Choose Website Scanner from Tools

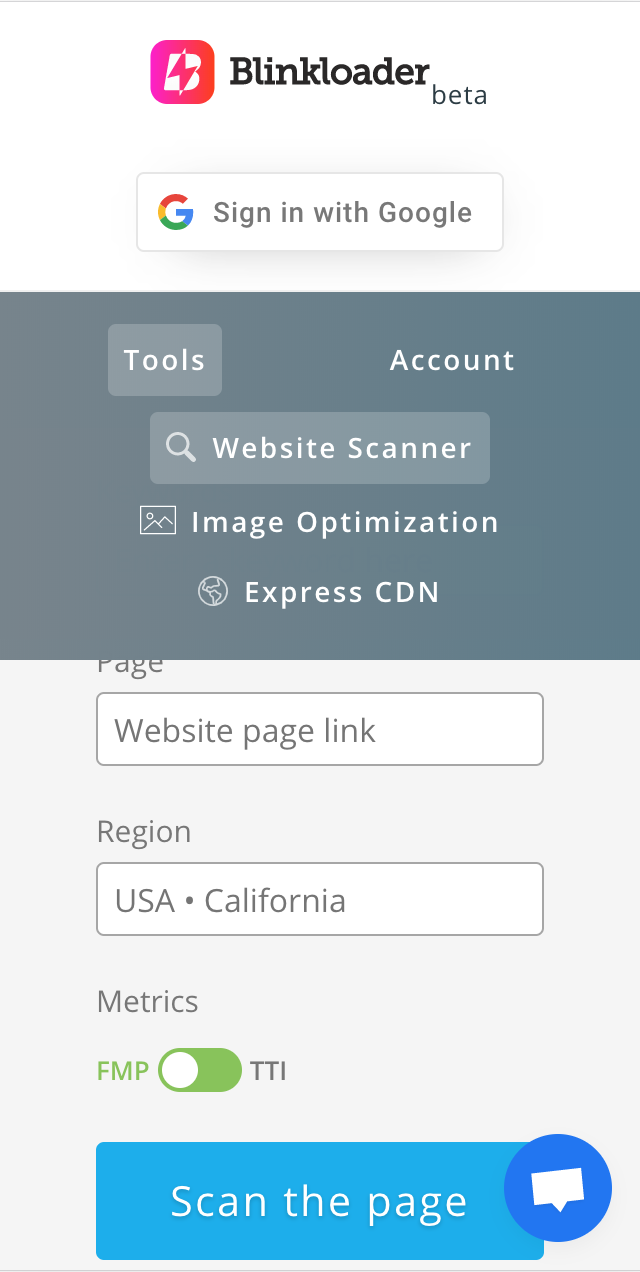coord(320,448)
